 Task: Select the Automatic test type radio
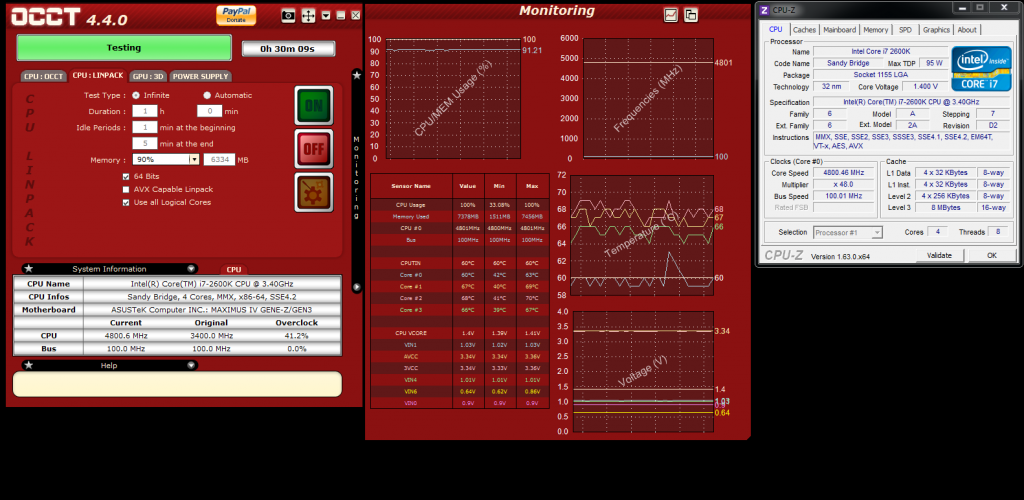(x=207, y=95)
